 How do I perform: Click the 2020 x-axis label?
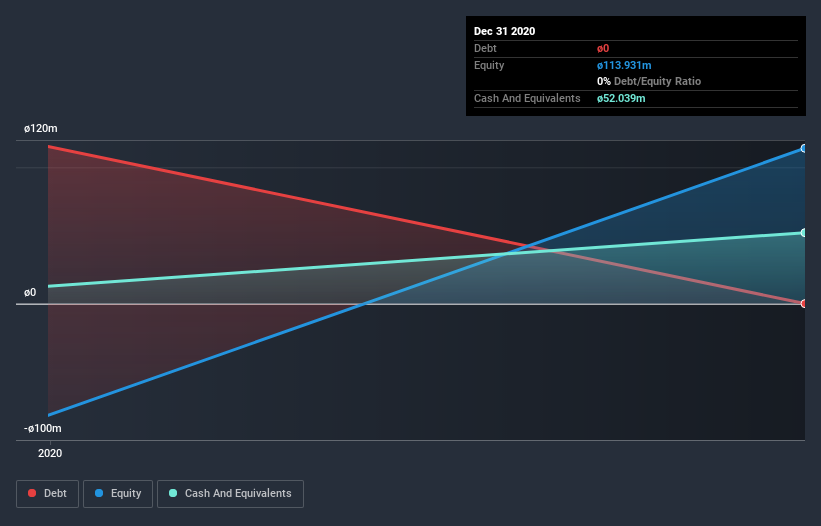pos(50,453)
